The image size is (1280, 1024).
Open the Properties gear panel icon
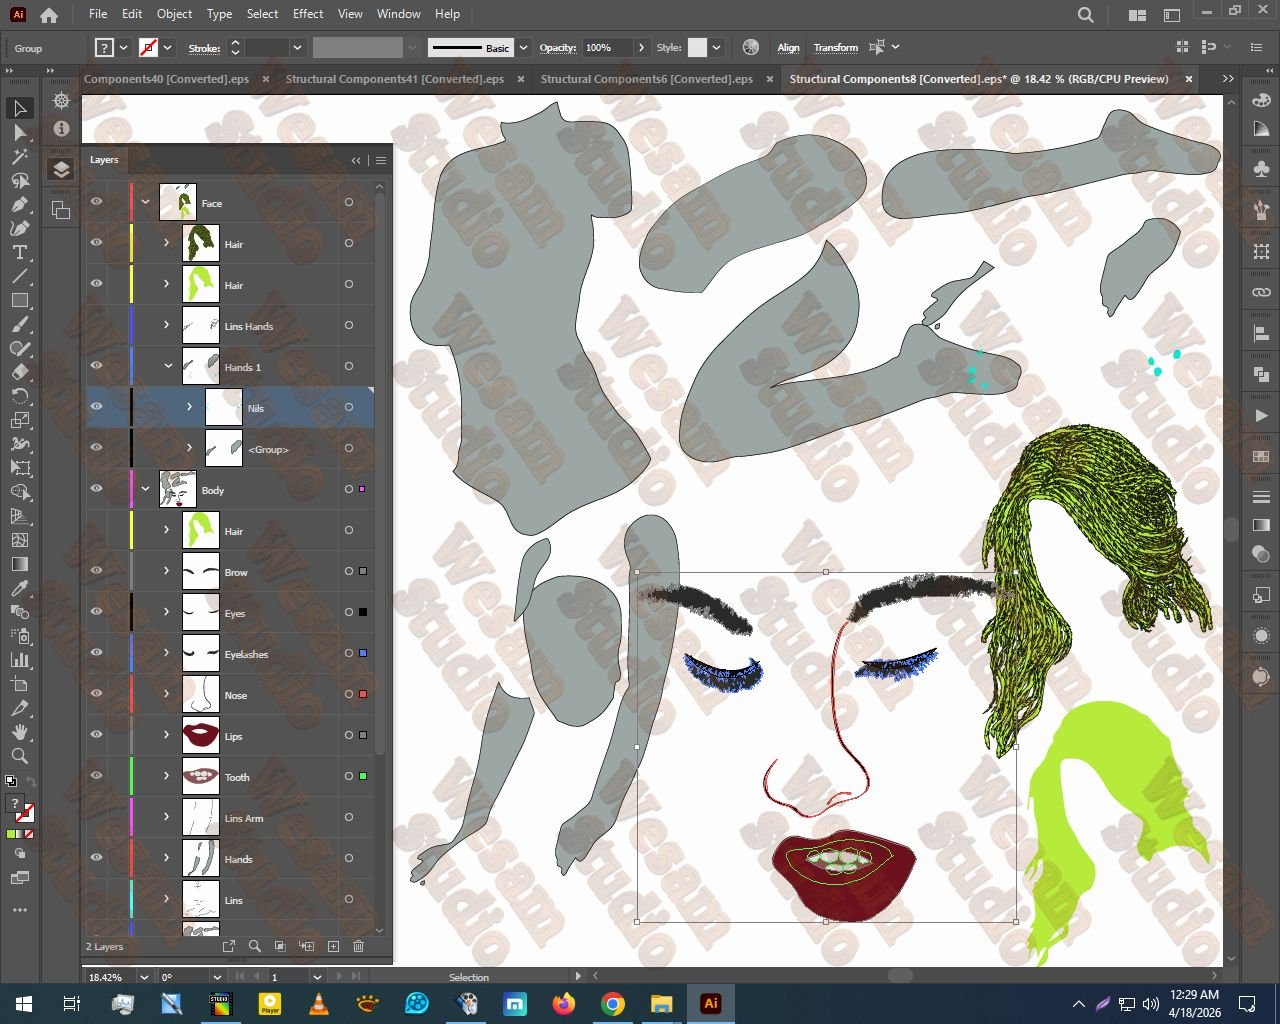(61, 101)
